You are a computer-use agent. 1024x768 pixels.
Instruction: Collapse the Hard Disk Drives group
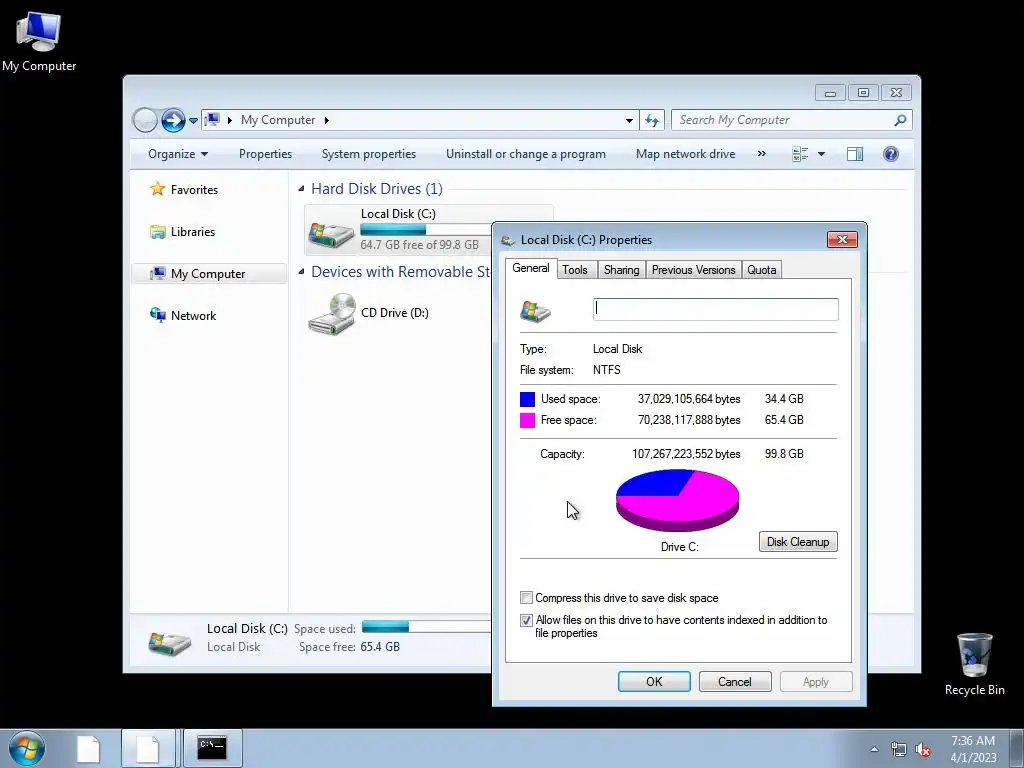[301, 189]
